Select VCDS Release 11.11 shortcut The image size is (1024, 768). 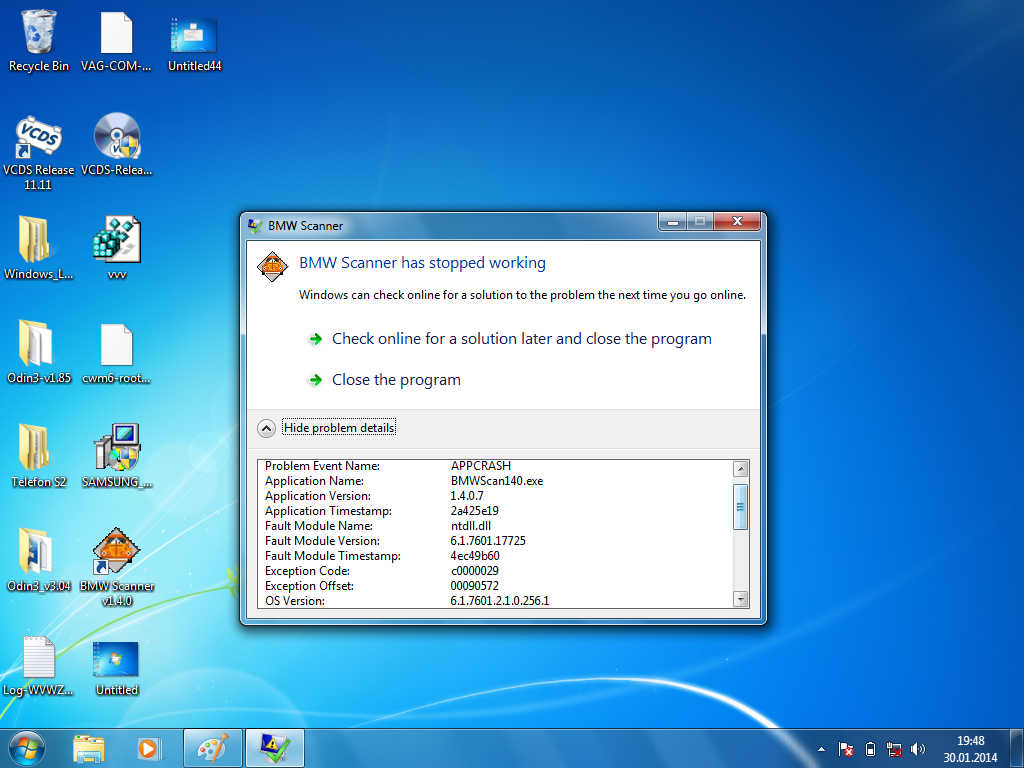click(x=39, y=152)
